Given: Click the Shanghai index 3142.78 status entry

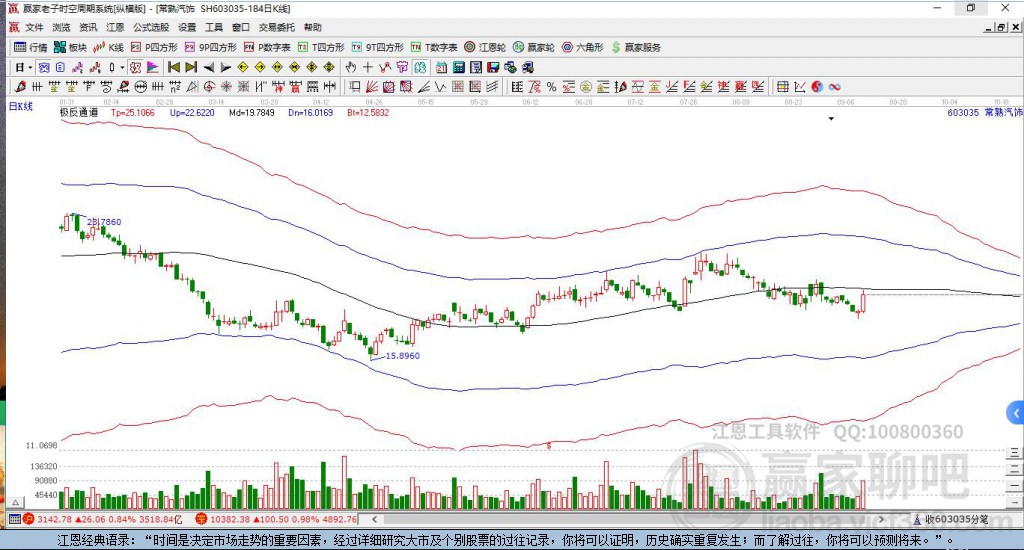Looking at the screenshot, I should [103, 519].
